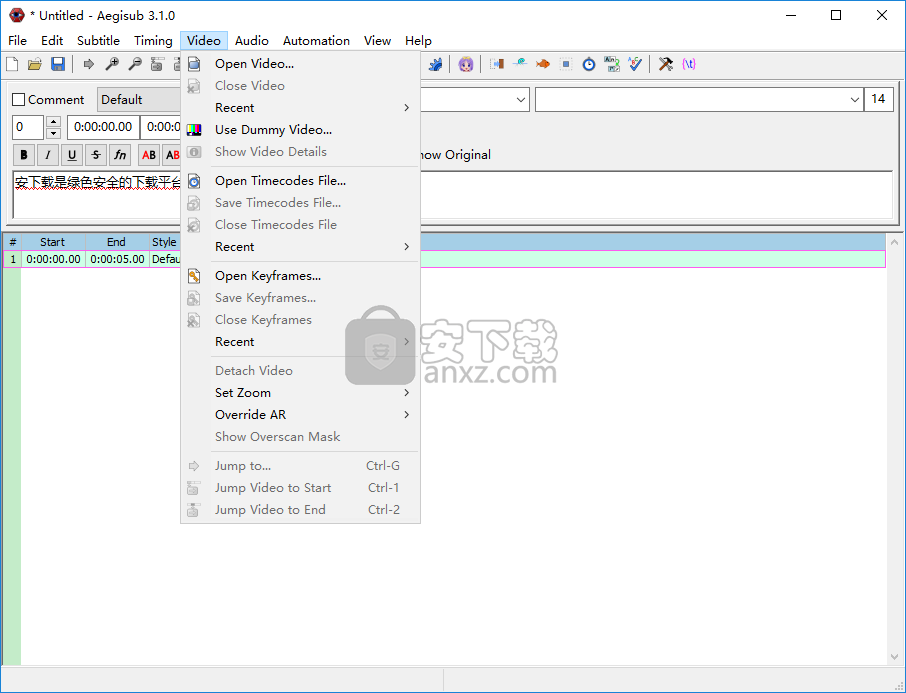
Task: Open the Timing Post-Processor clock icon
Action: (589, 64)
